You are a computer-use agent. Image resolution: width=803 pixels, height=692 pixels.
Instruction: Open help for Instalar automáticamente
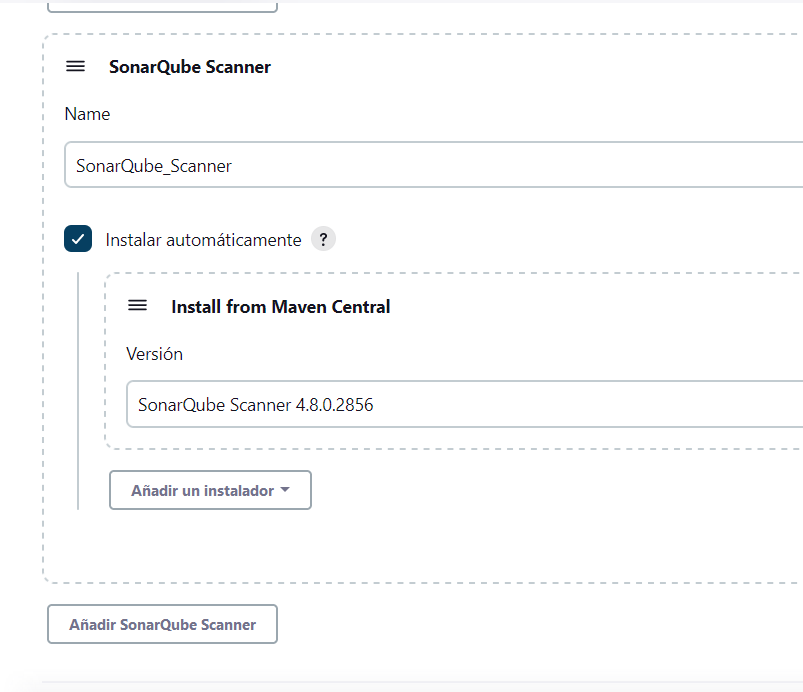[x=322, y=240]
